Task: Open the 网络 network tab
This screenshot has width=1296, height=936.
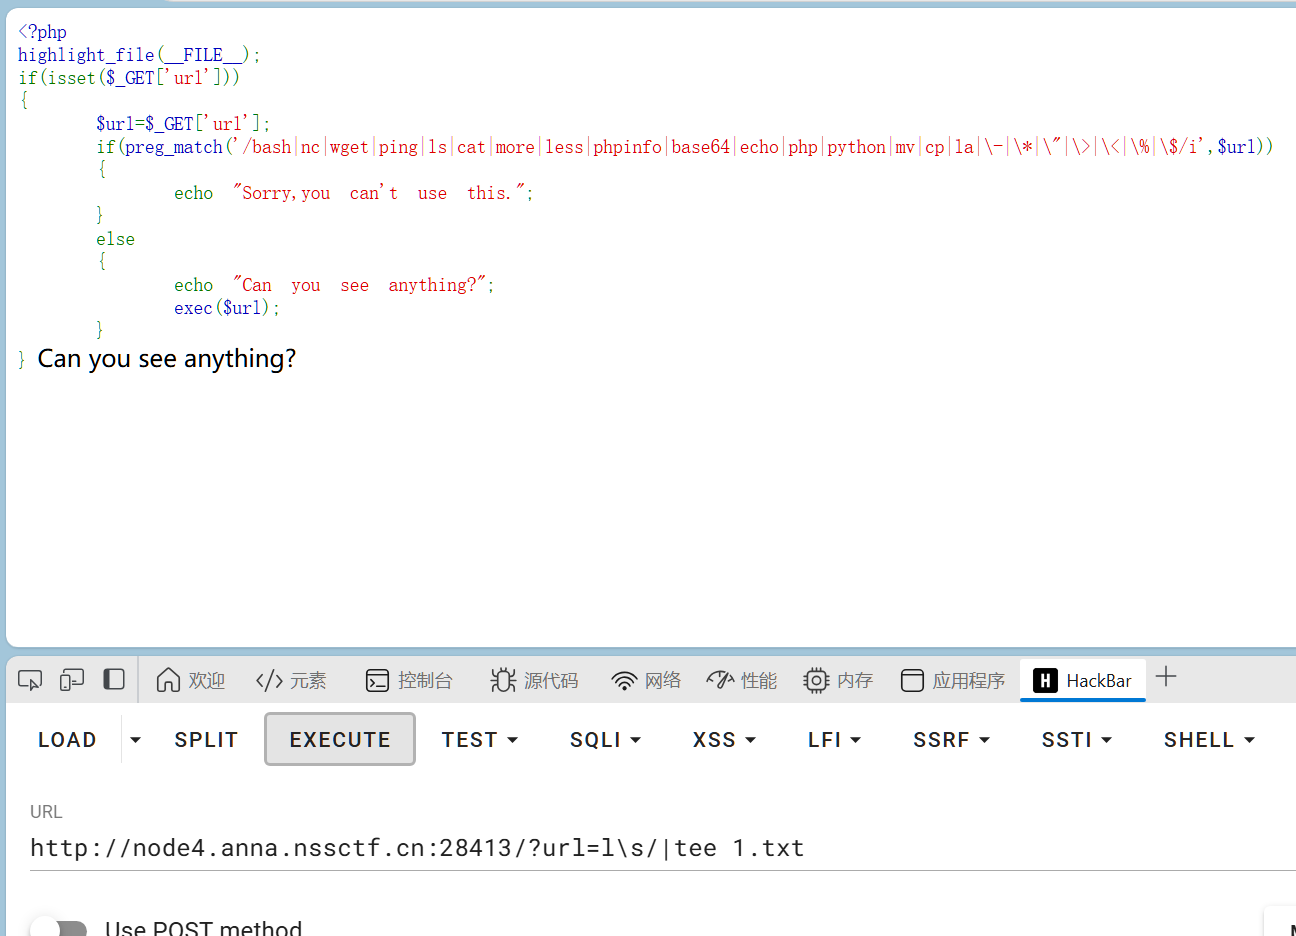Action: (646, 680)
